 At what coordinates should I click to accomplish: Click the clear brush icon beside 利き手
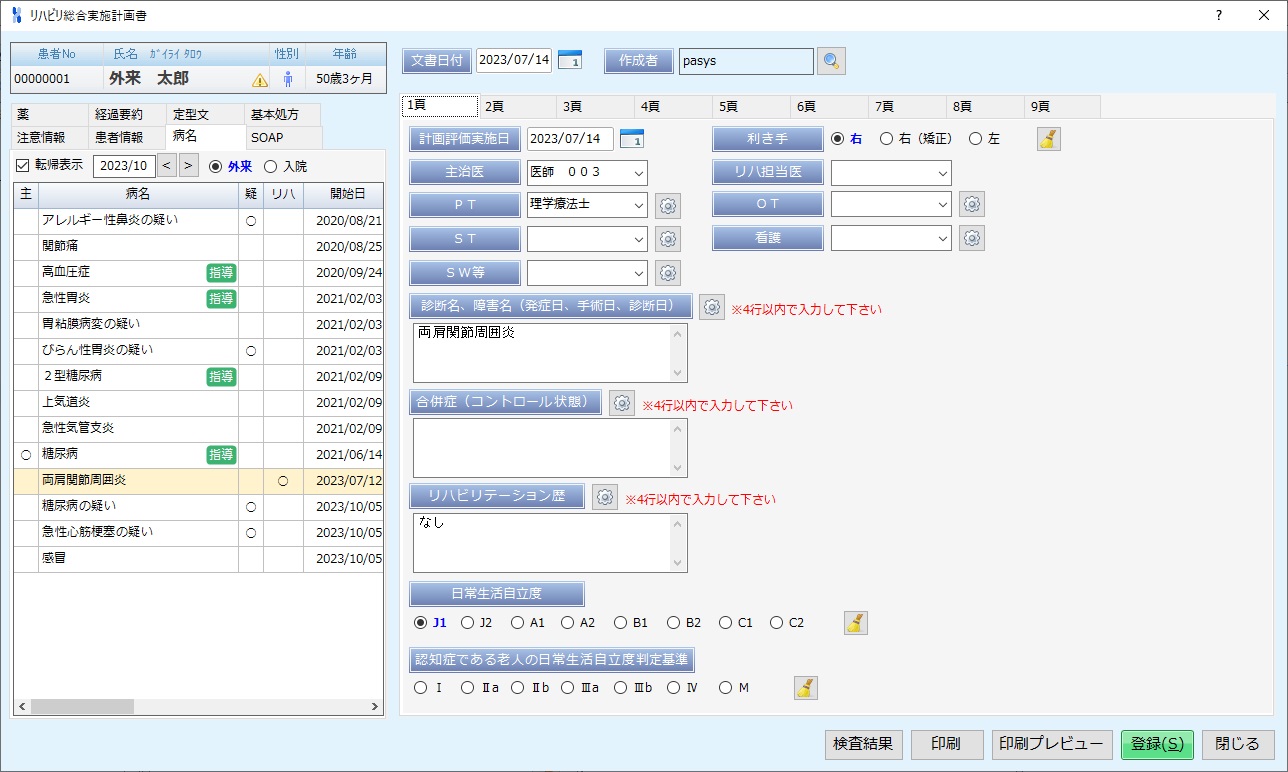[x=1047, y=139]
